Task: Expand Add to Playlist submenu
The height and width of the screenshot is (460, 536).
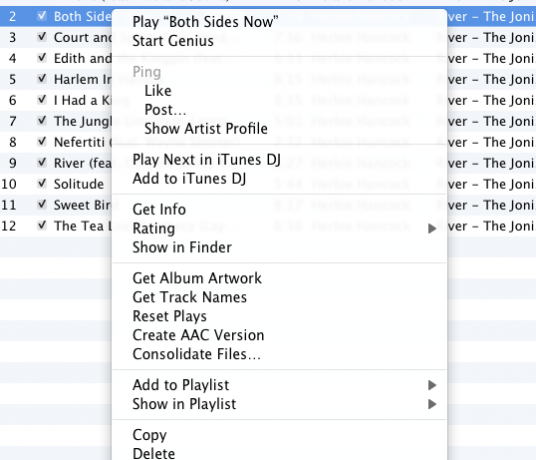Action: pos(280,385)
